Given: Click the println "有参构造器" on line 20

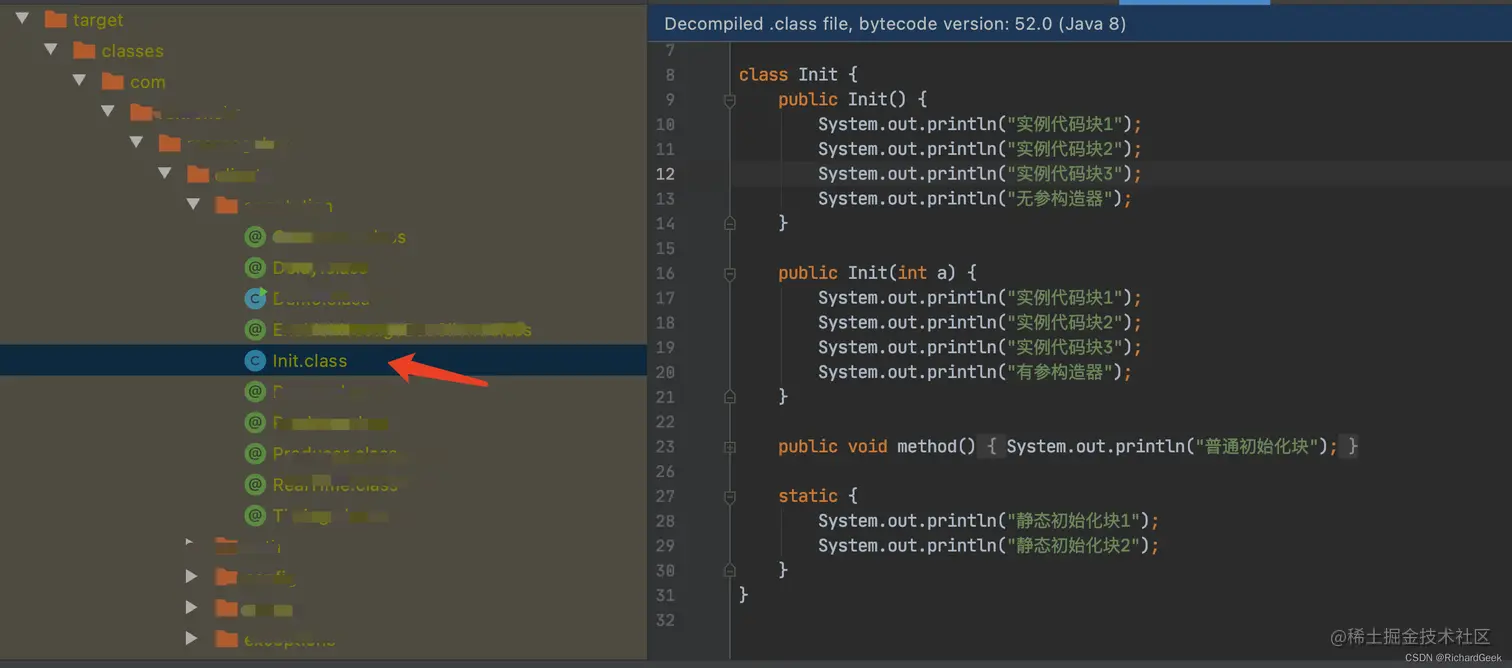Looking at the screenshot, I should click(x=975, y=372).
